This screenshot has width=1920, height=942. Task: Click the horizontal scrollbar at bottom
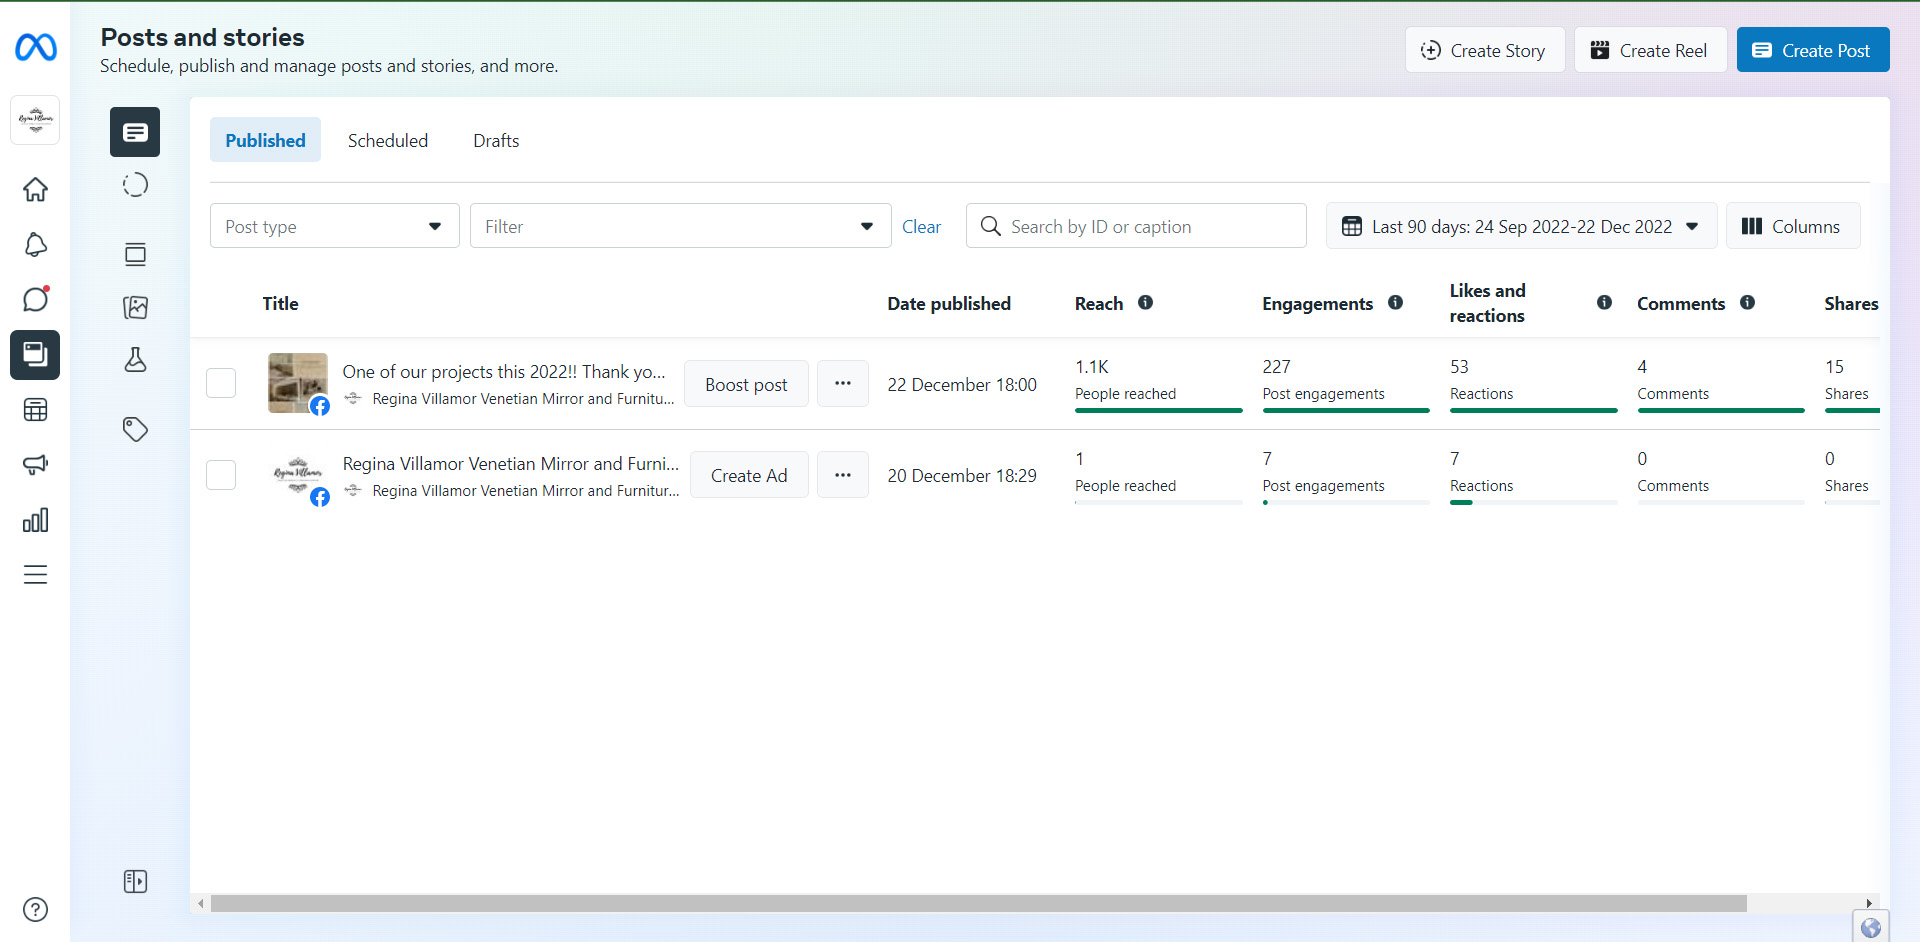tap(978, 904)
